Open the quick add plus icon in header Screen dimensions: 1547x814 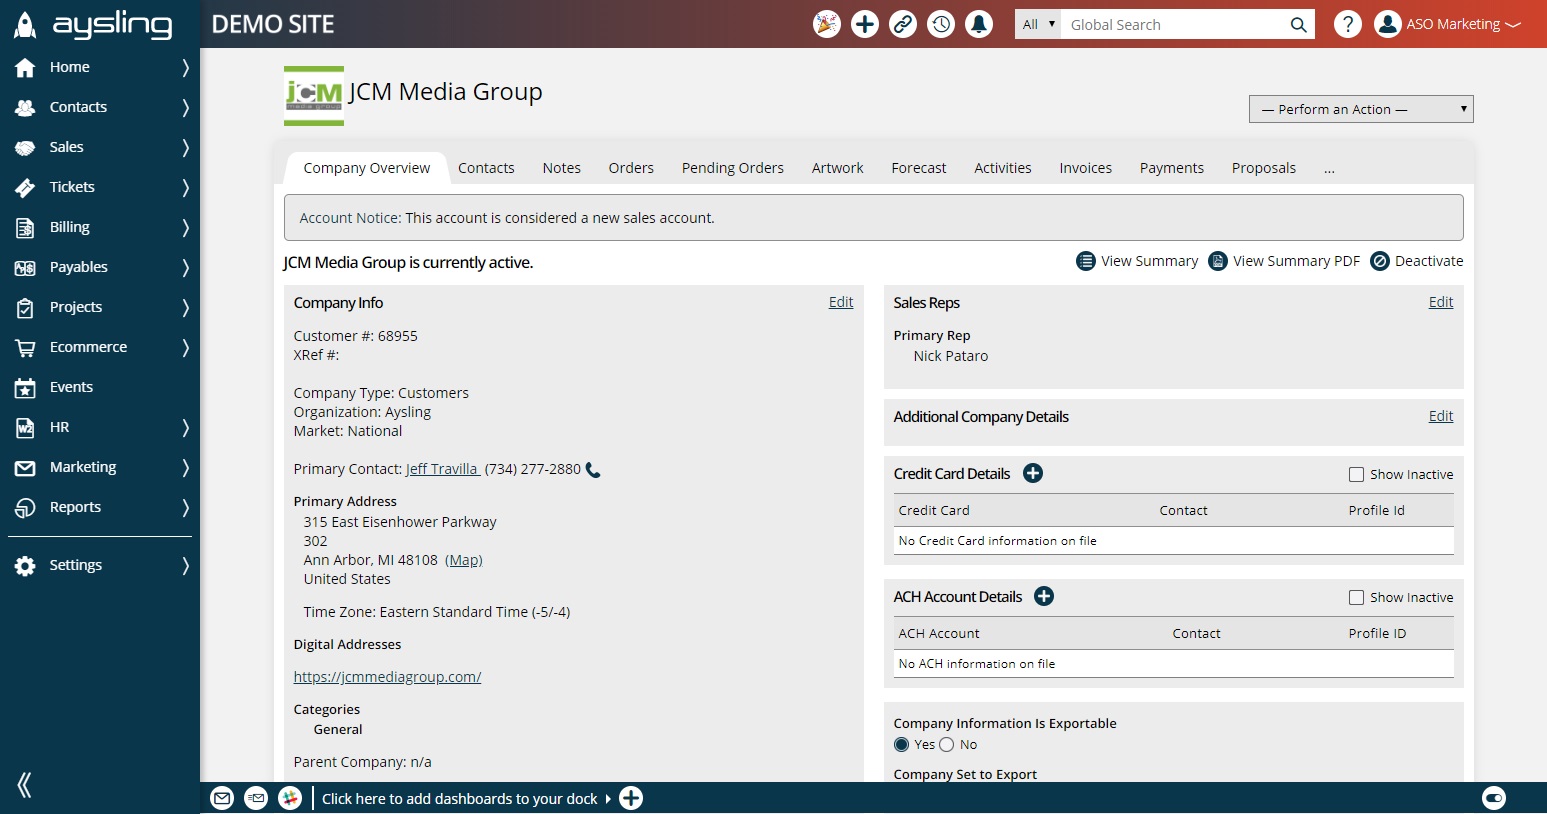865,24
